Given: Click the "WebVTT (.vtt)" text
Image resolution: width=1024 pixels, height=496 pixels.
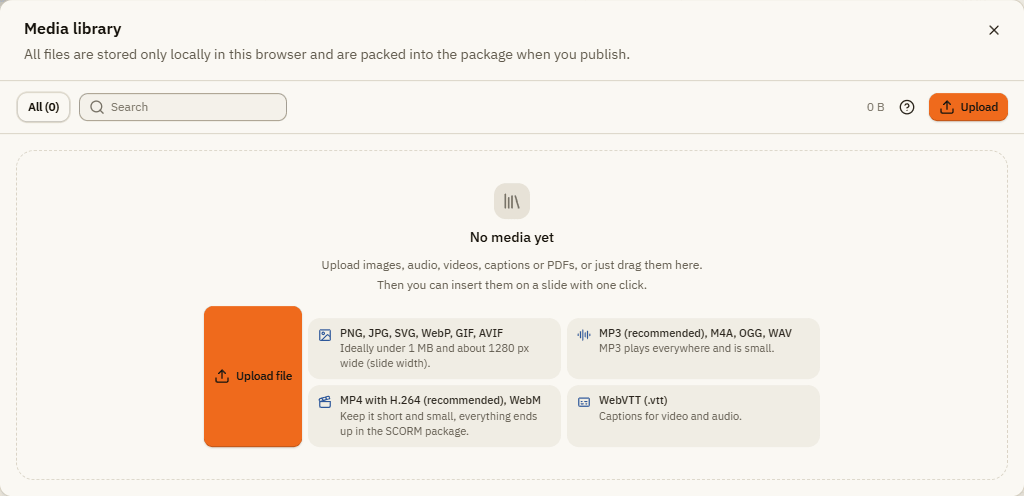Looking at the screenshot, I should (633, 400).
